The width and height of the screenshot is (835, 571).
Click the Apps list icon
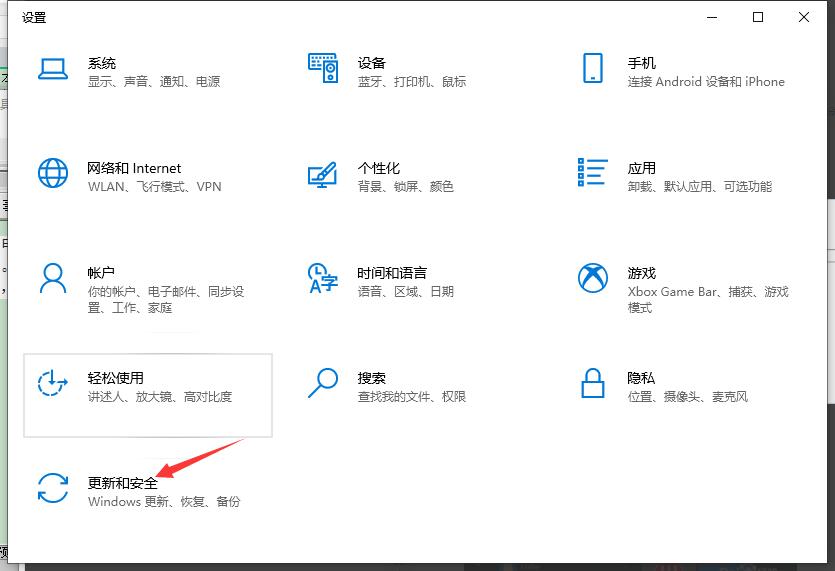[592, 172]
